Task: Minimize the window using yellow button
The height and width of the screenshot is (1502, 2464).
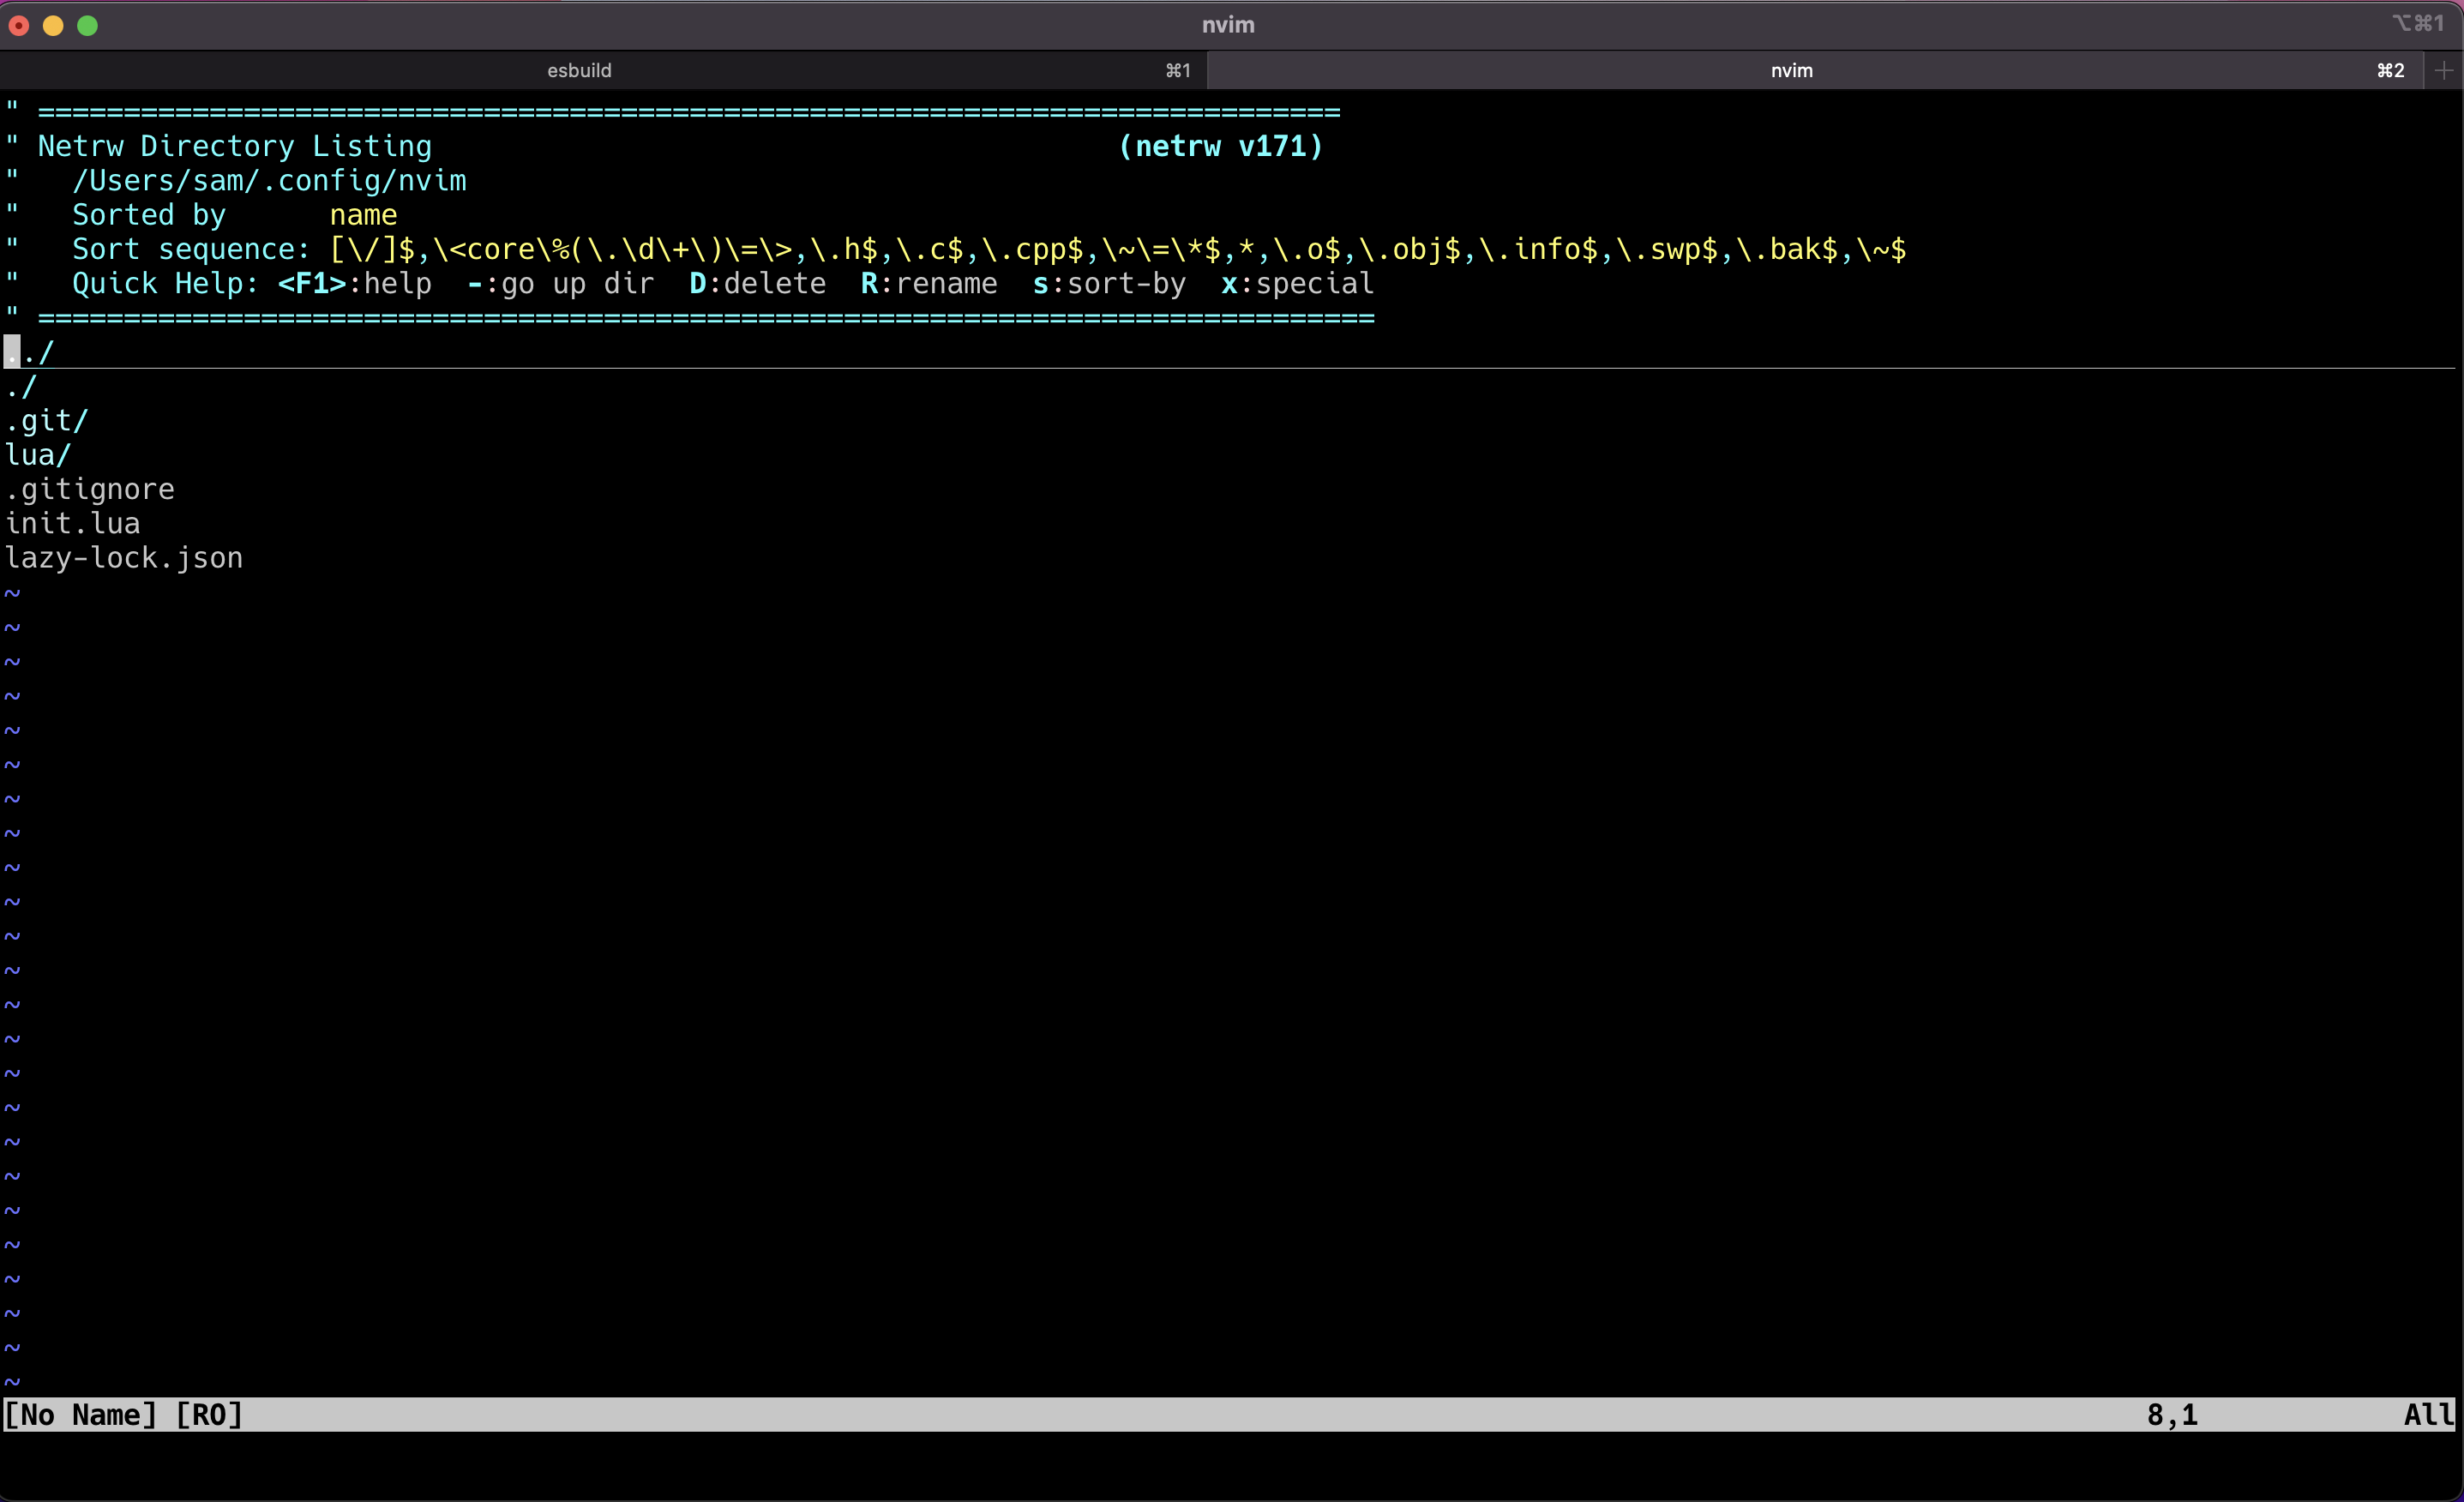Action: click(x=53, y=26)
